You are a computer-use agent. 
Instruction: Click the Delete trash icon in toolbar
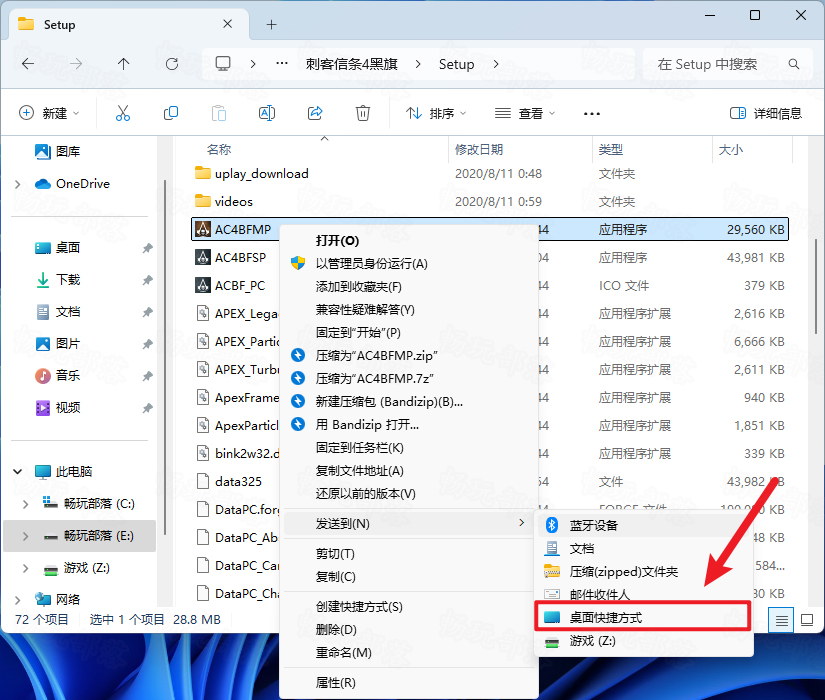tap(363, 113)
